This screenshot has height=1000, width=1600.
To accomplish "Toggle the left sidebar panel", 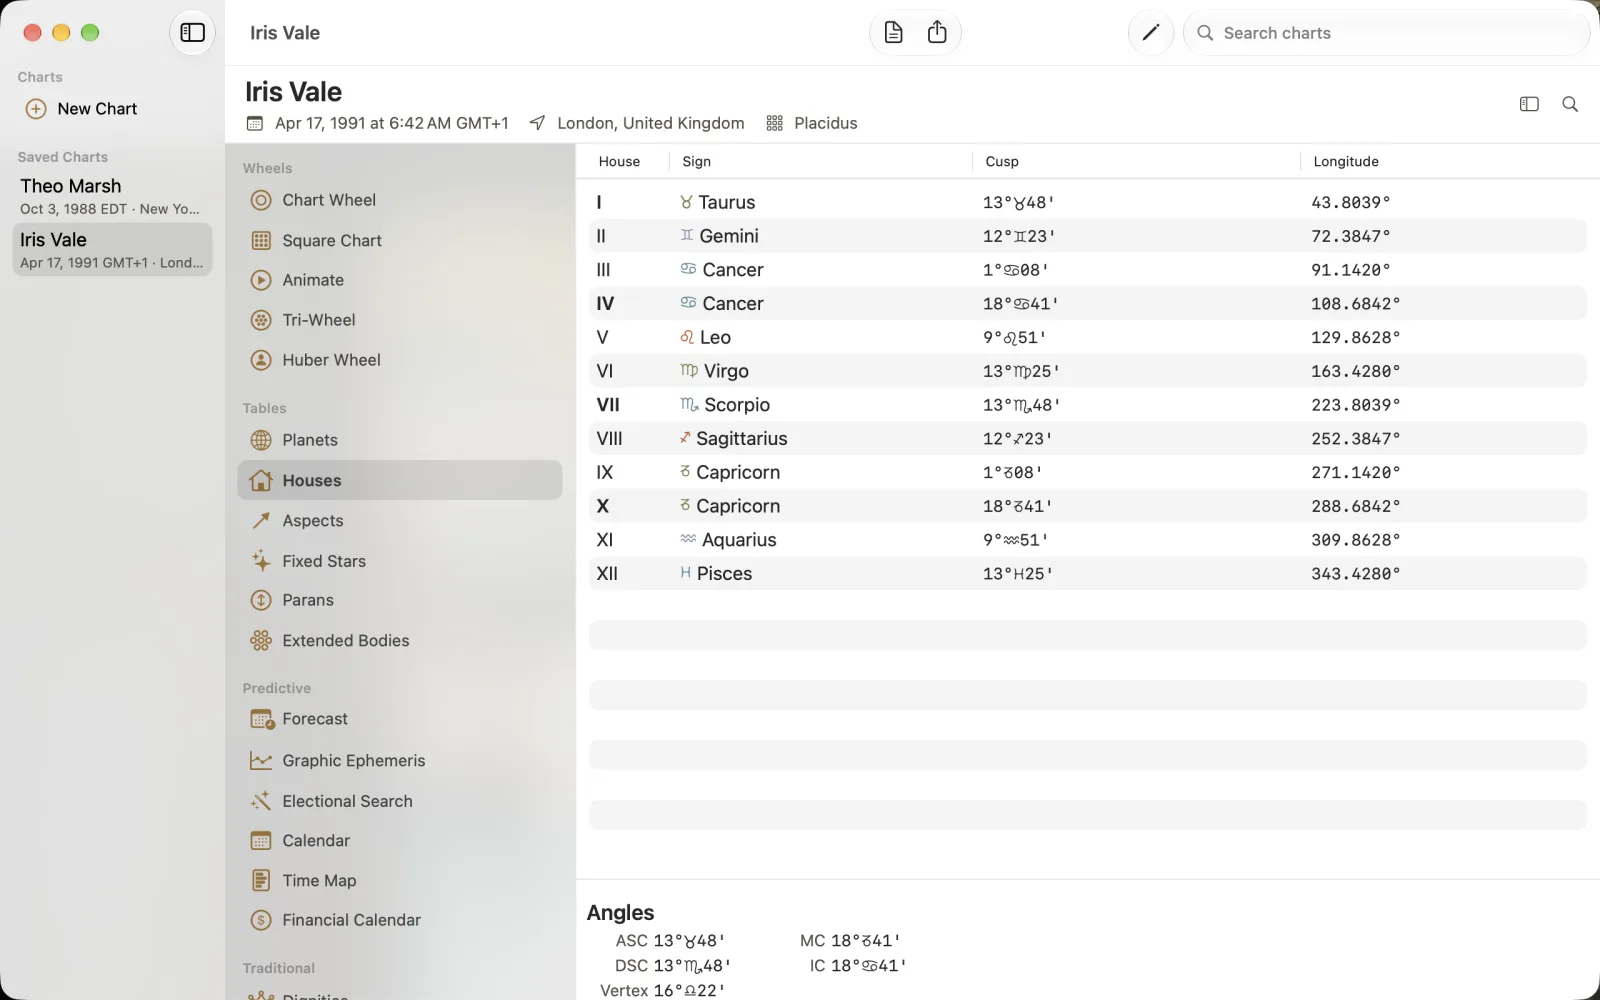I will click(x=192, y=33).
